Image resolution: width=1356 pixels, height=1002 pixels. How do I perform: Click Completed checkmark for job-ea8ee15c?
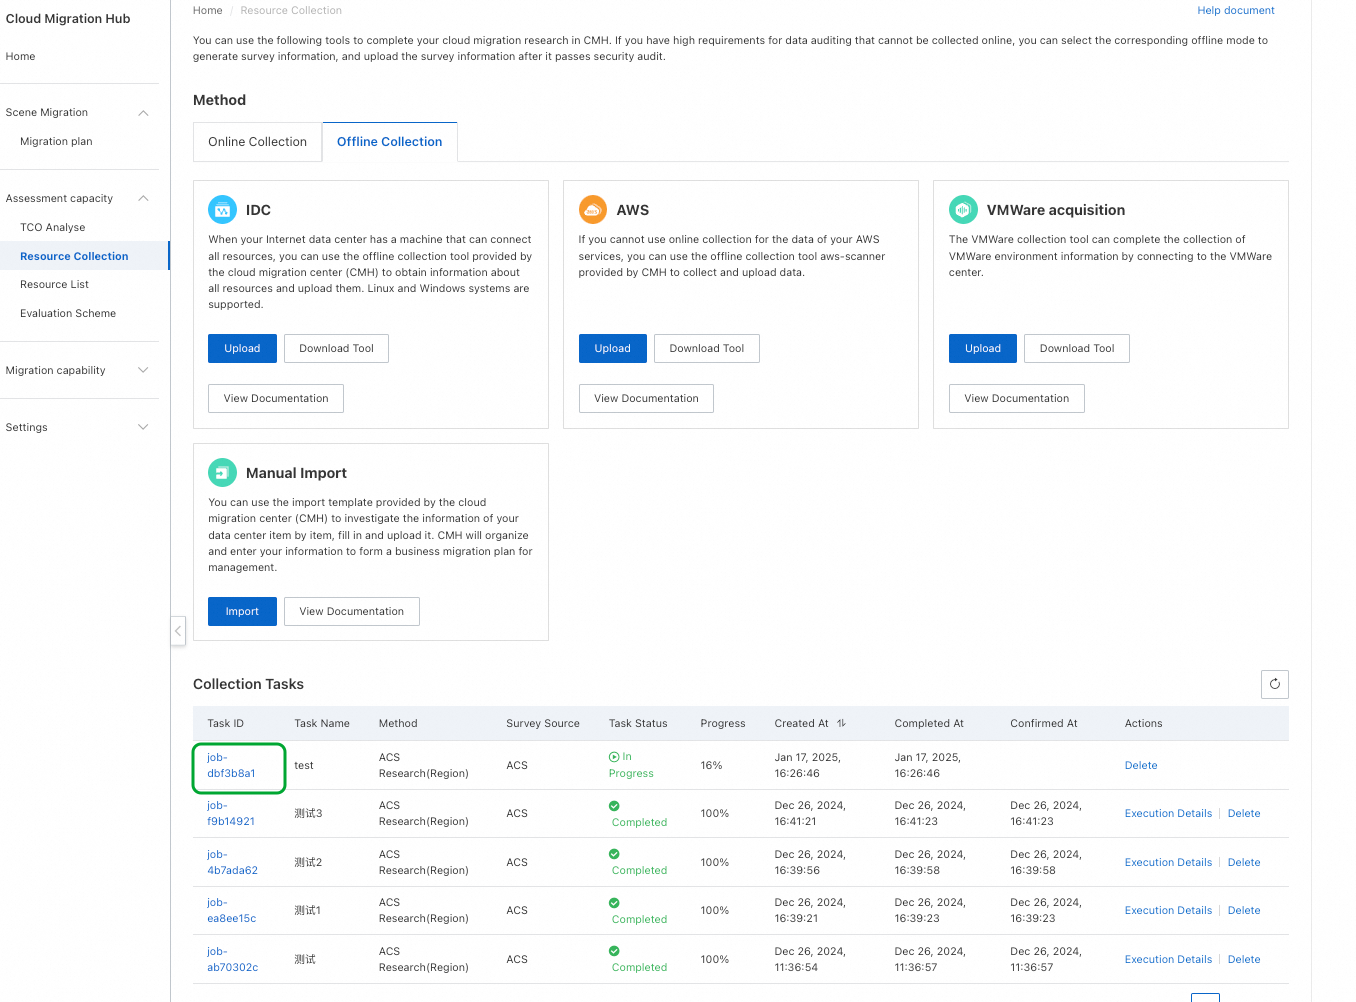coord(614,903)
